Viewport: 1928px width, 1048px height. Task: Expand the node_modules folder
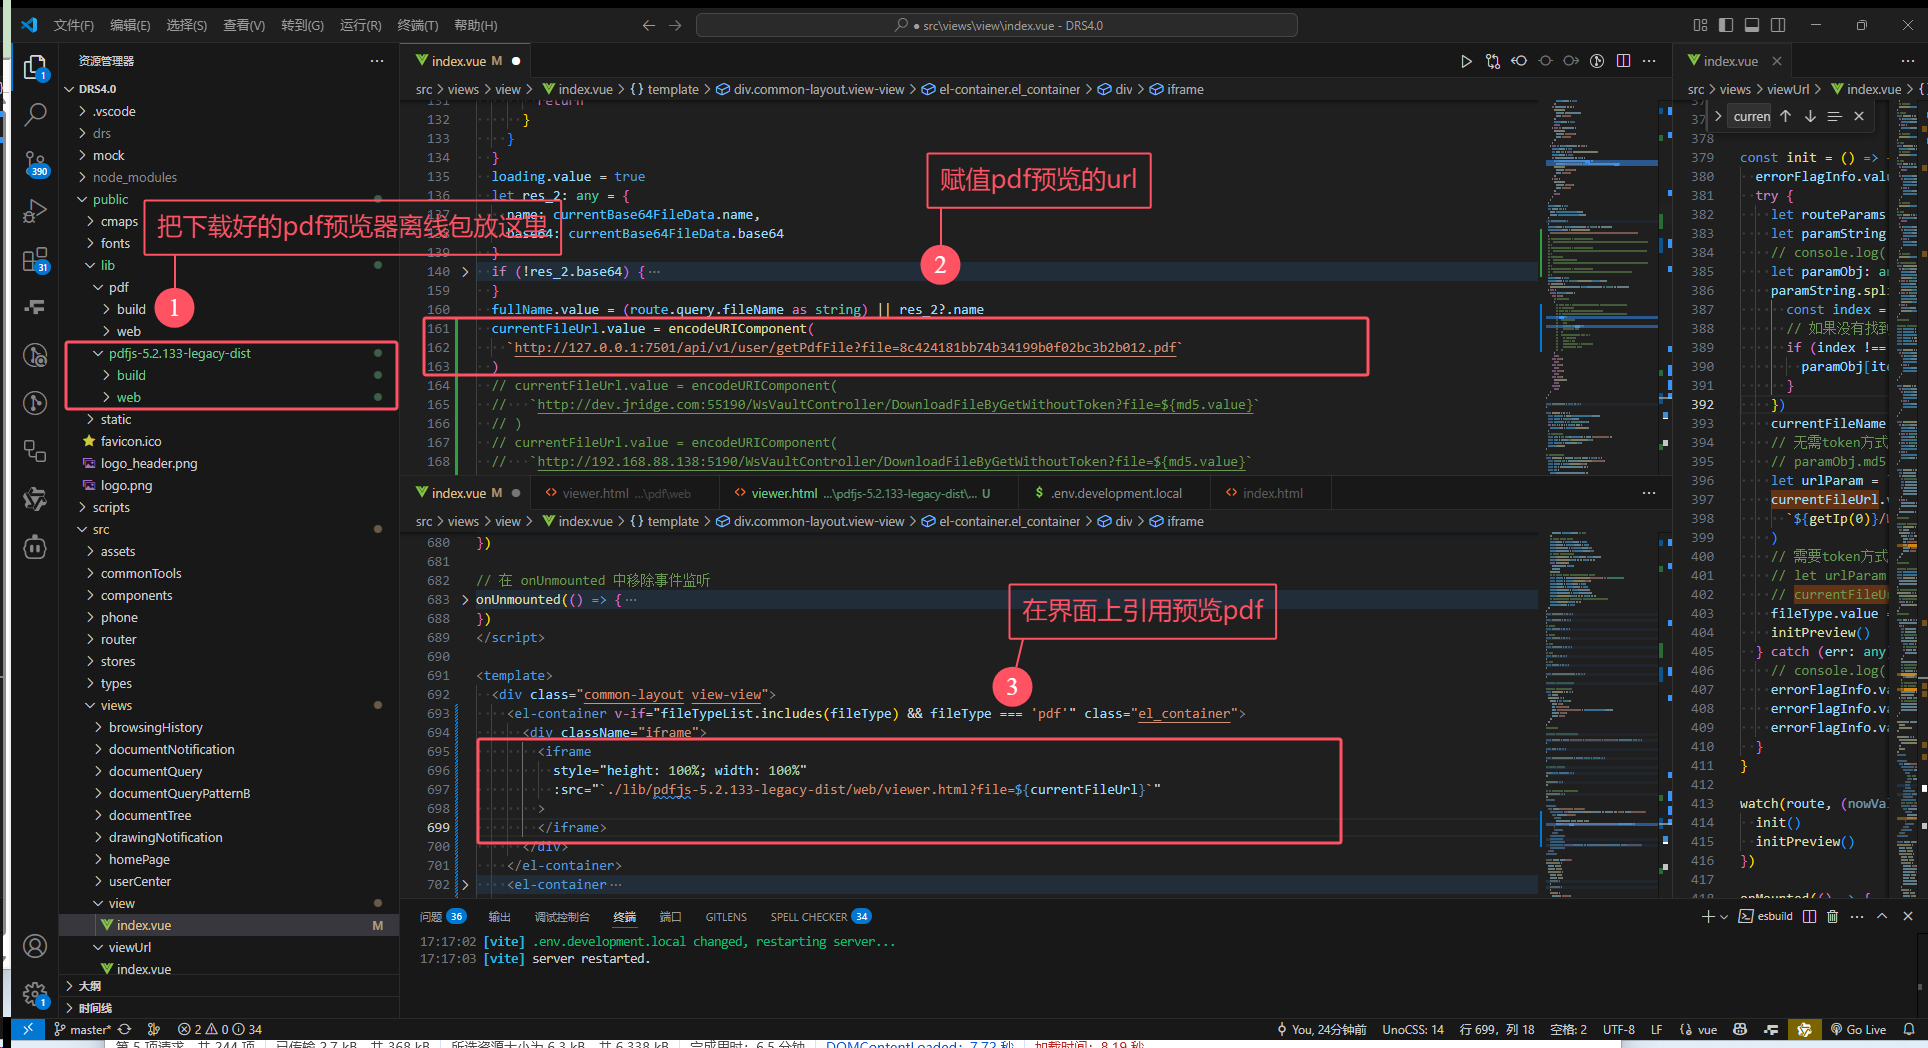point(135,177)
